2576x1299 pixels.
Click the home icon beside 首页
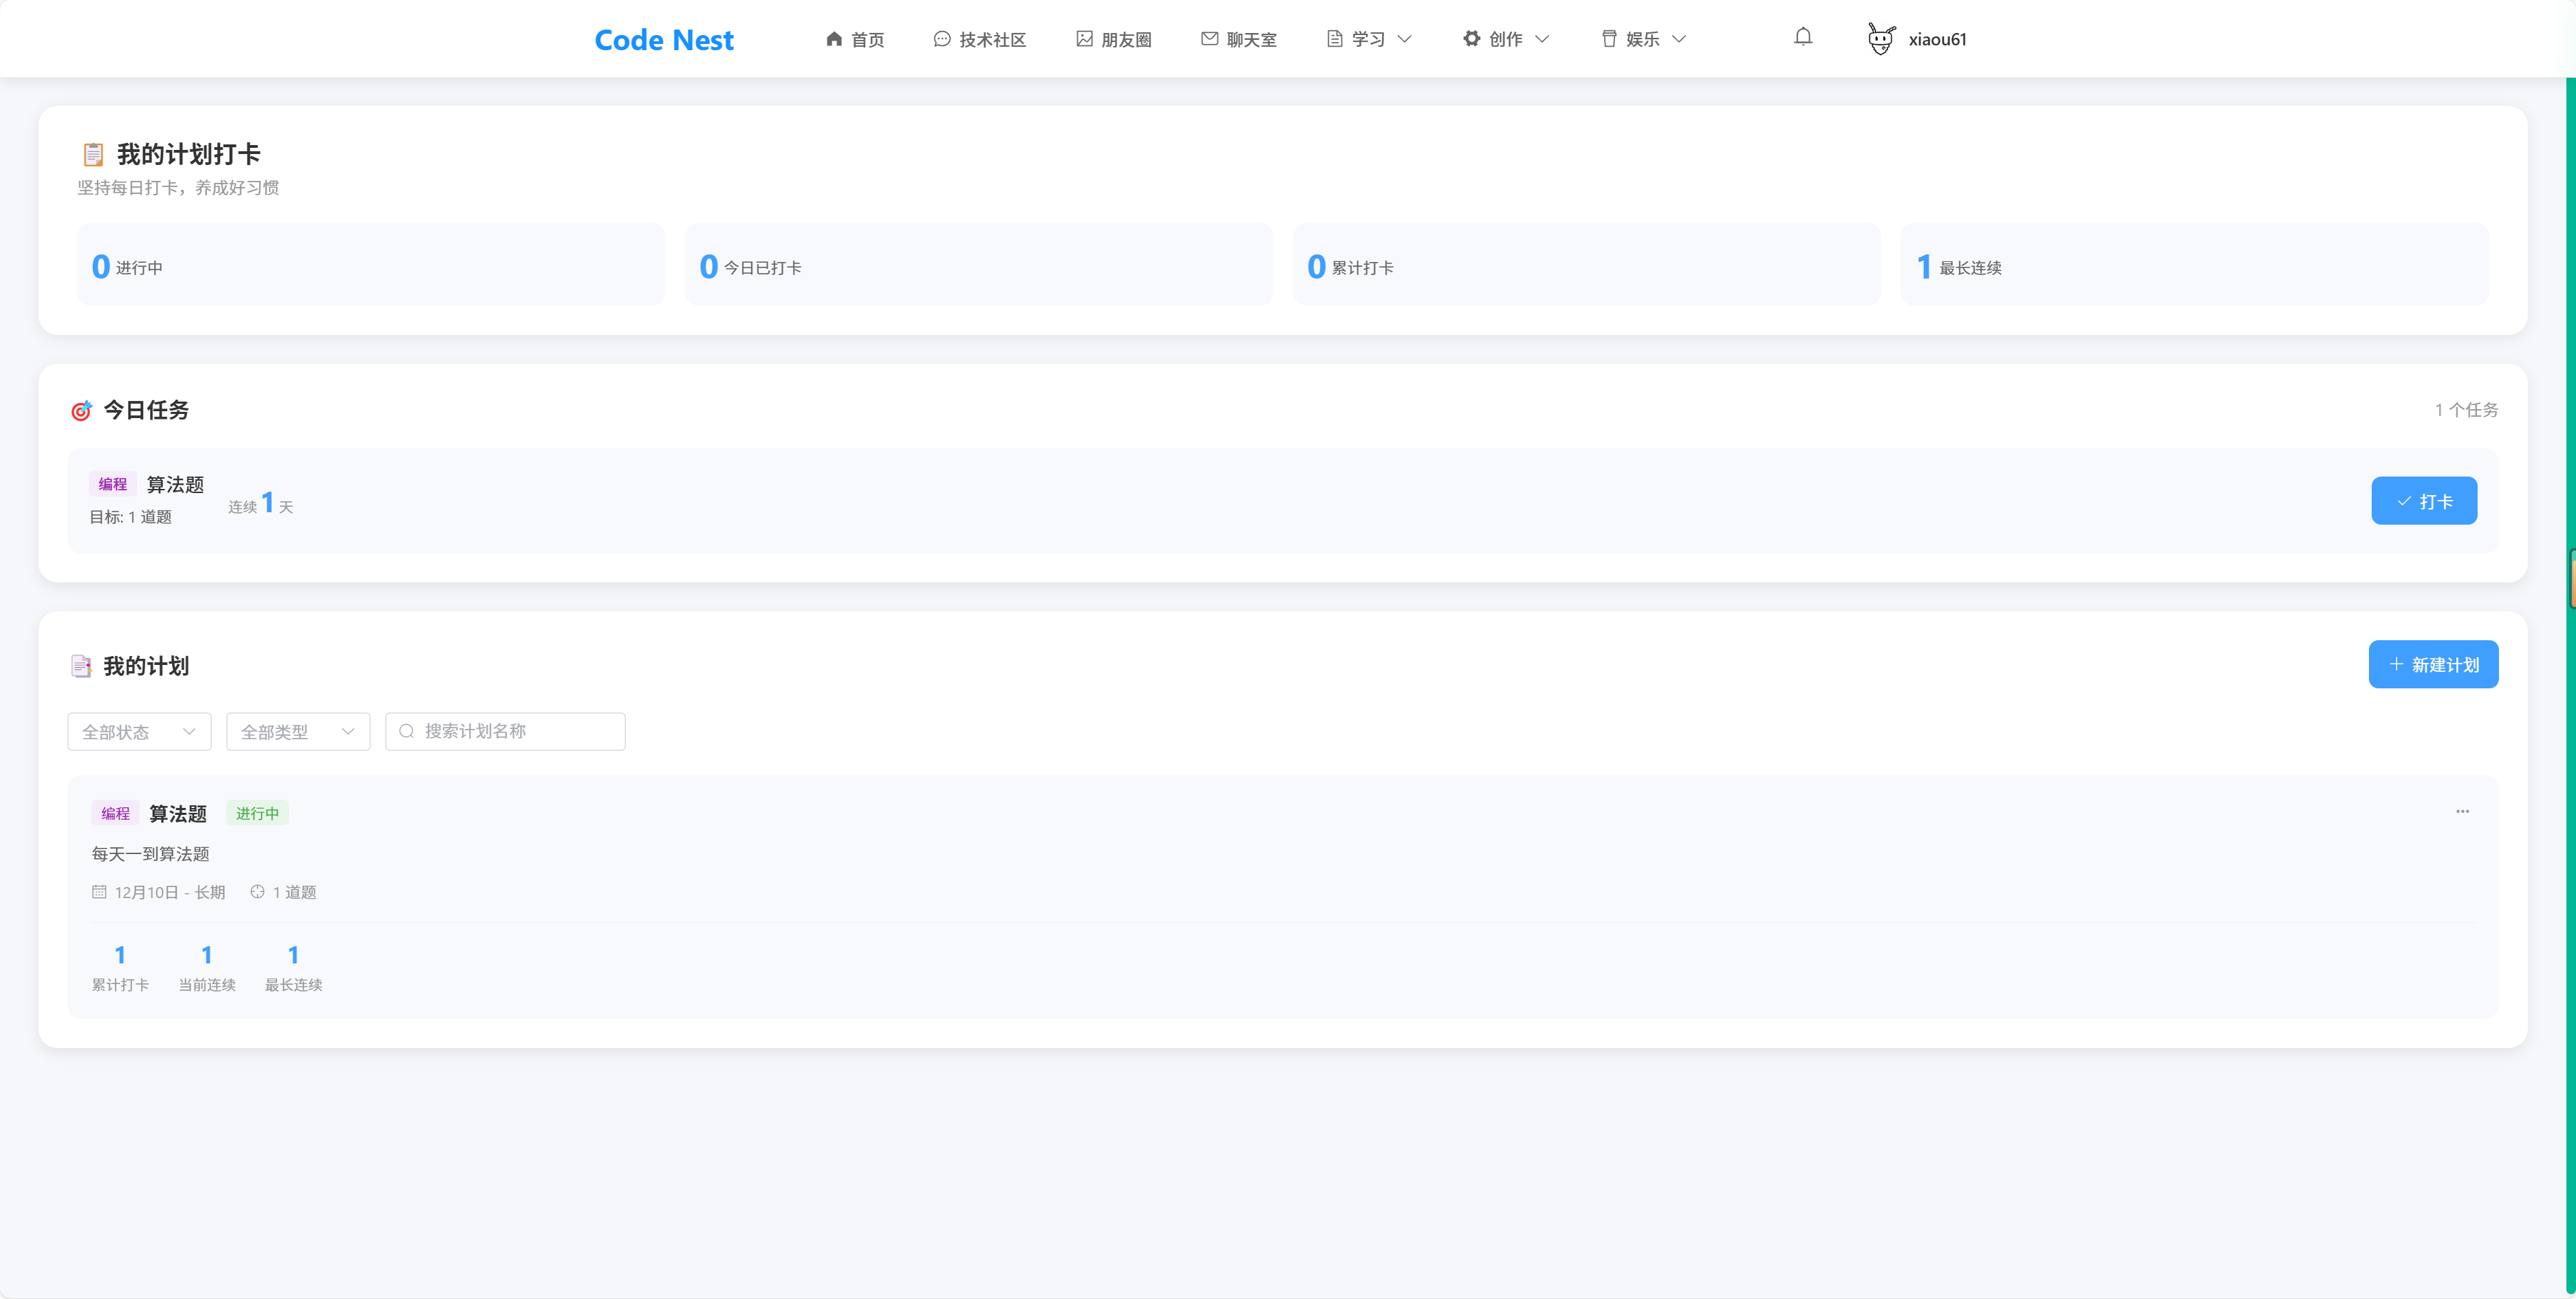[x=834, y=39]
